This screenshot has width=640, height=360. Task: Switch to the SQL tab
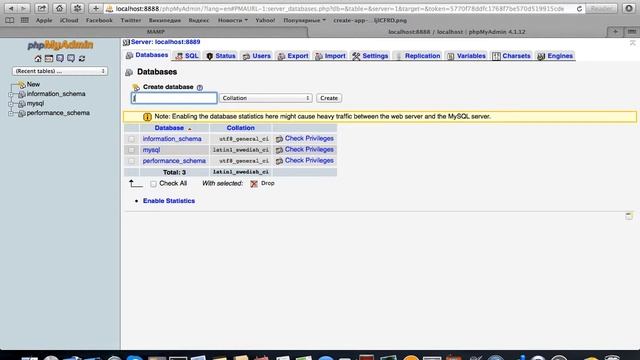coord(187,56)
